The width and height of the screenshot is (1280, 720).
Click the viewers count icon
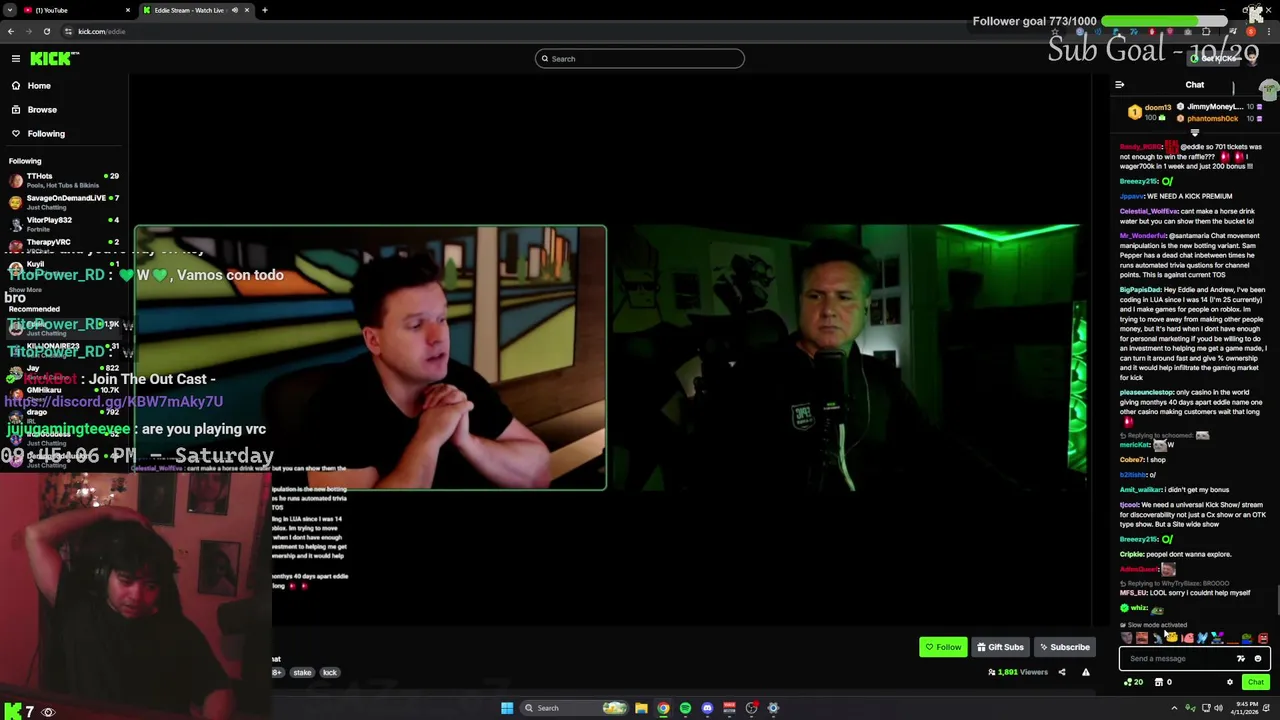pos(992,672)
